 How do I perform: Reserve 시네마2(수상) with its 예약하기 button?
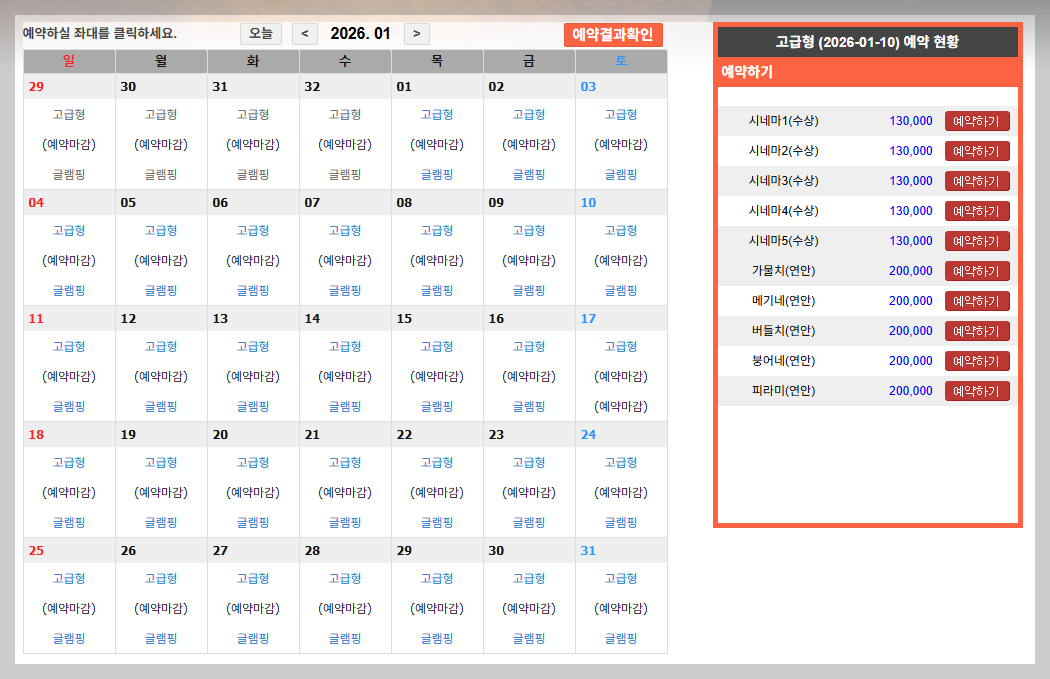click(977, 151)
